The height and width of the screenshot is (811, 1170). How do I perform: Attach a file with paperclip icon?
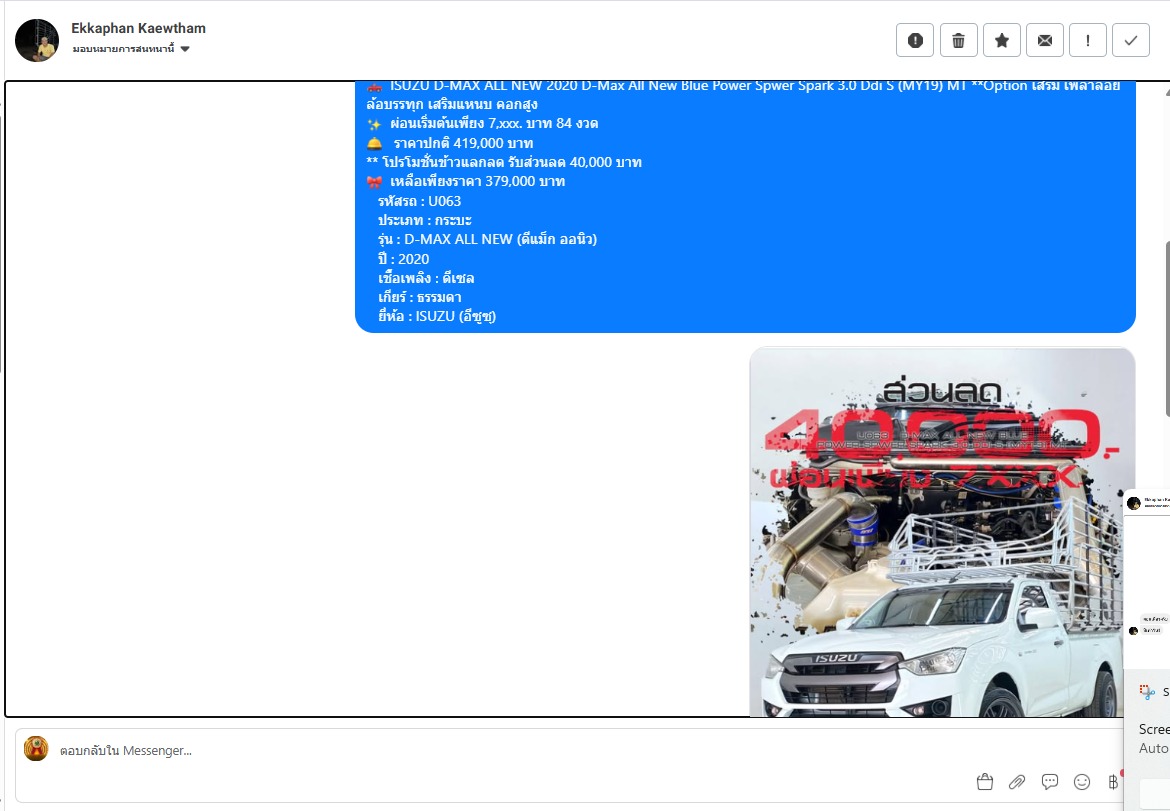point(1016,782)
